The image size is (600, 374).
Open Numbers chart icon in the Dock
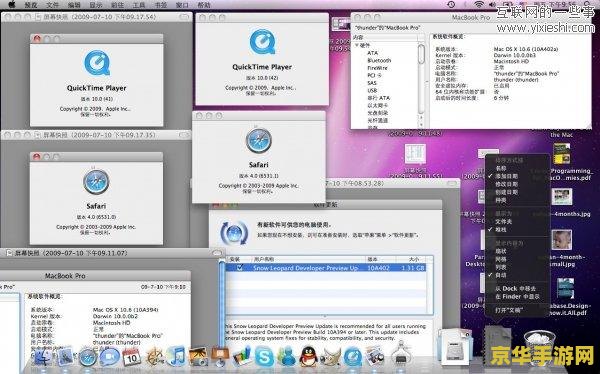coord(242,356)
